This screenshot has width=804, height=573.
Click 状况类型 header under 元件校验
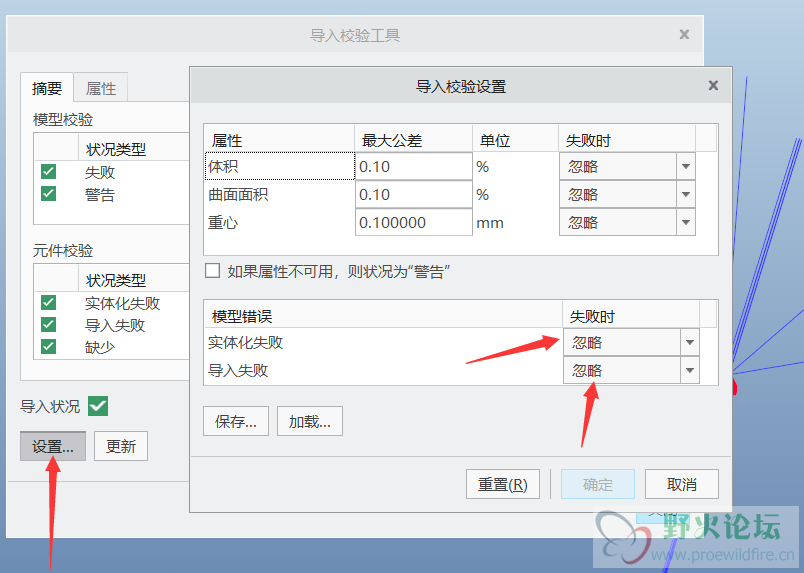point(116,280)
